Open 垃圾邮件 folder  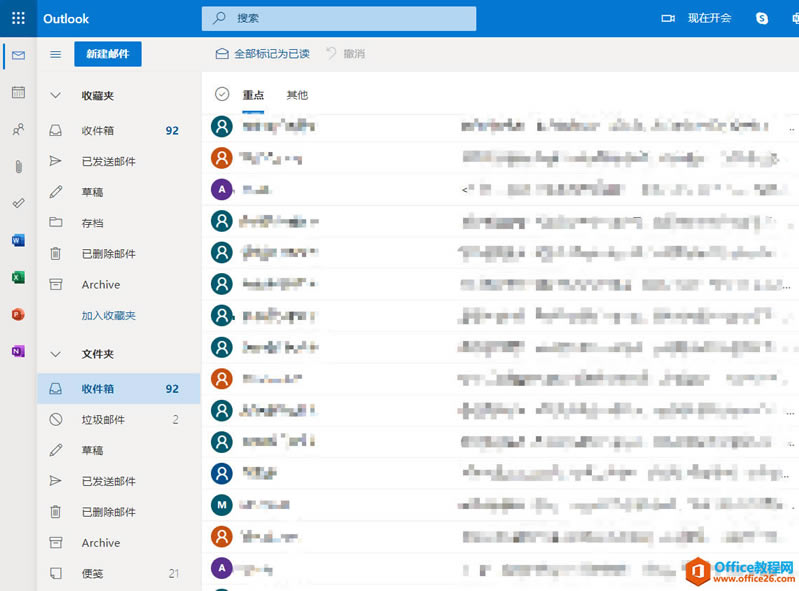[118, 420]
